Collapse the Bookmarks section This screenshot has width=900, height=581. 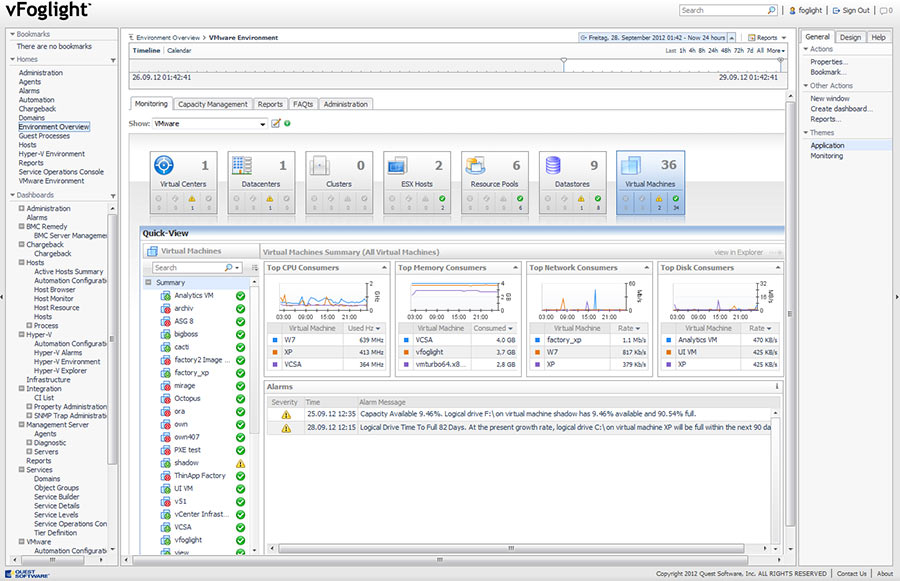coord(13,34)
